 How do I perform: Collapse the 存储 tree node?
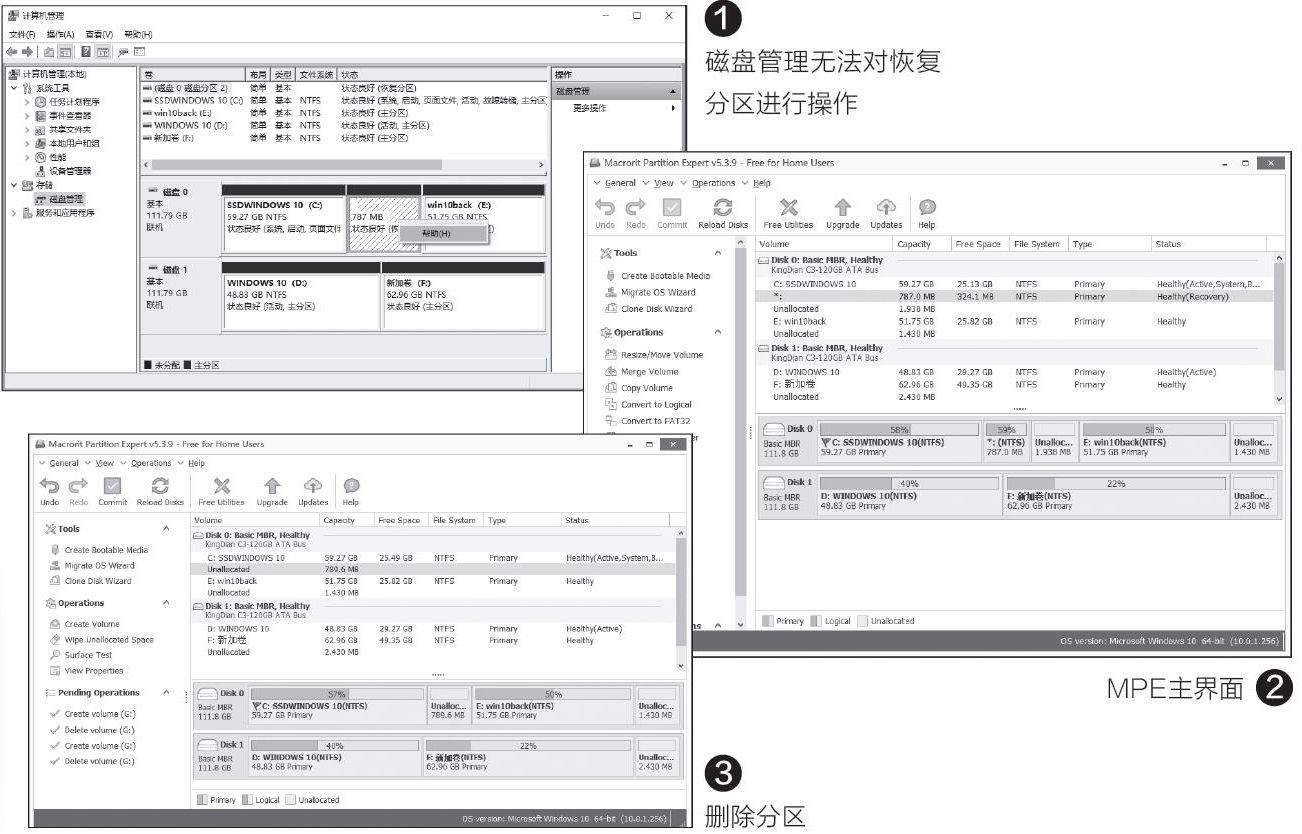coord(14,185)
